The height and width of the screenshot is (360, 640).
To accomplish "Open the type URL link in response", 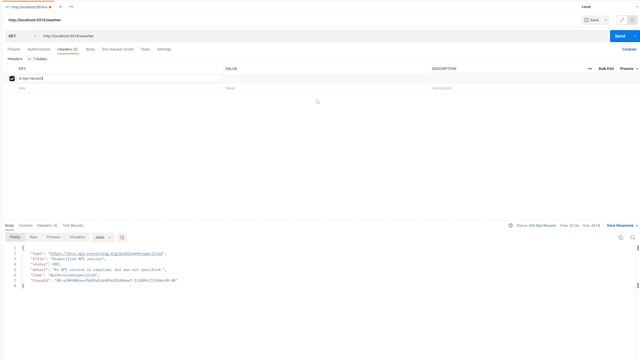I will (107, 254).
